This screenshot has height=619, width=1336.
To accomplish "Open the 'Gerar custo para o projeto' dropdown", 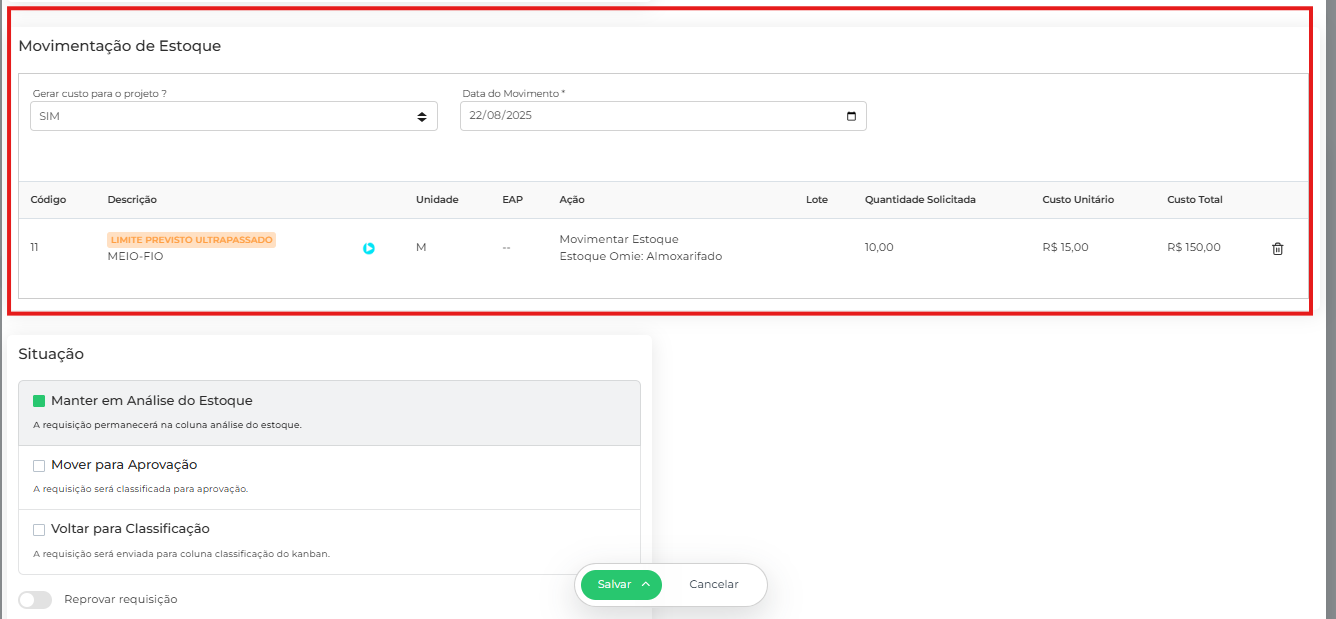I will (233, 116).
